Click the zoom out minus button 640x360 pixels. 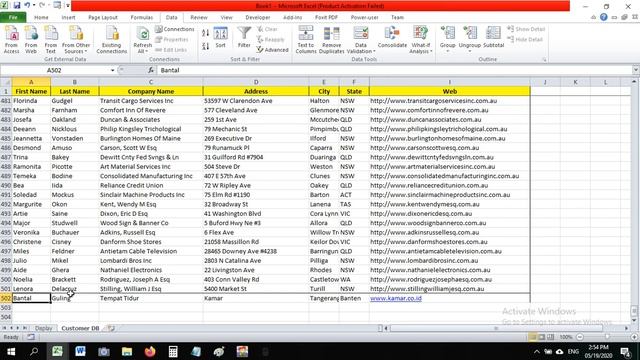[x=580, y=337]
